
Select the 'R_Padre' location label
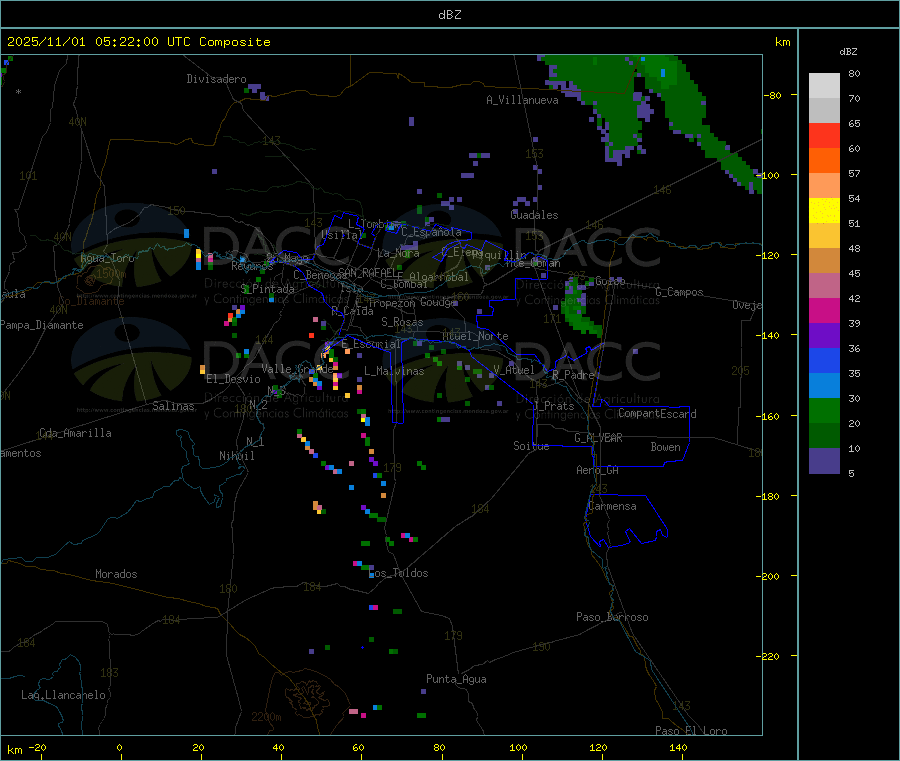click(573, 375)
